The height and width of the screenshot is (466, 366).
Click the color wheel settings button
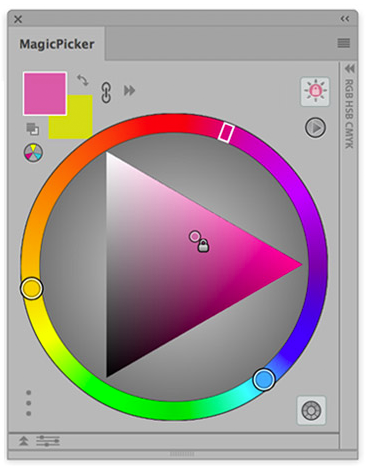[x=311, y=410]
